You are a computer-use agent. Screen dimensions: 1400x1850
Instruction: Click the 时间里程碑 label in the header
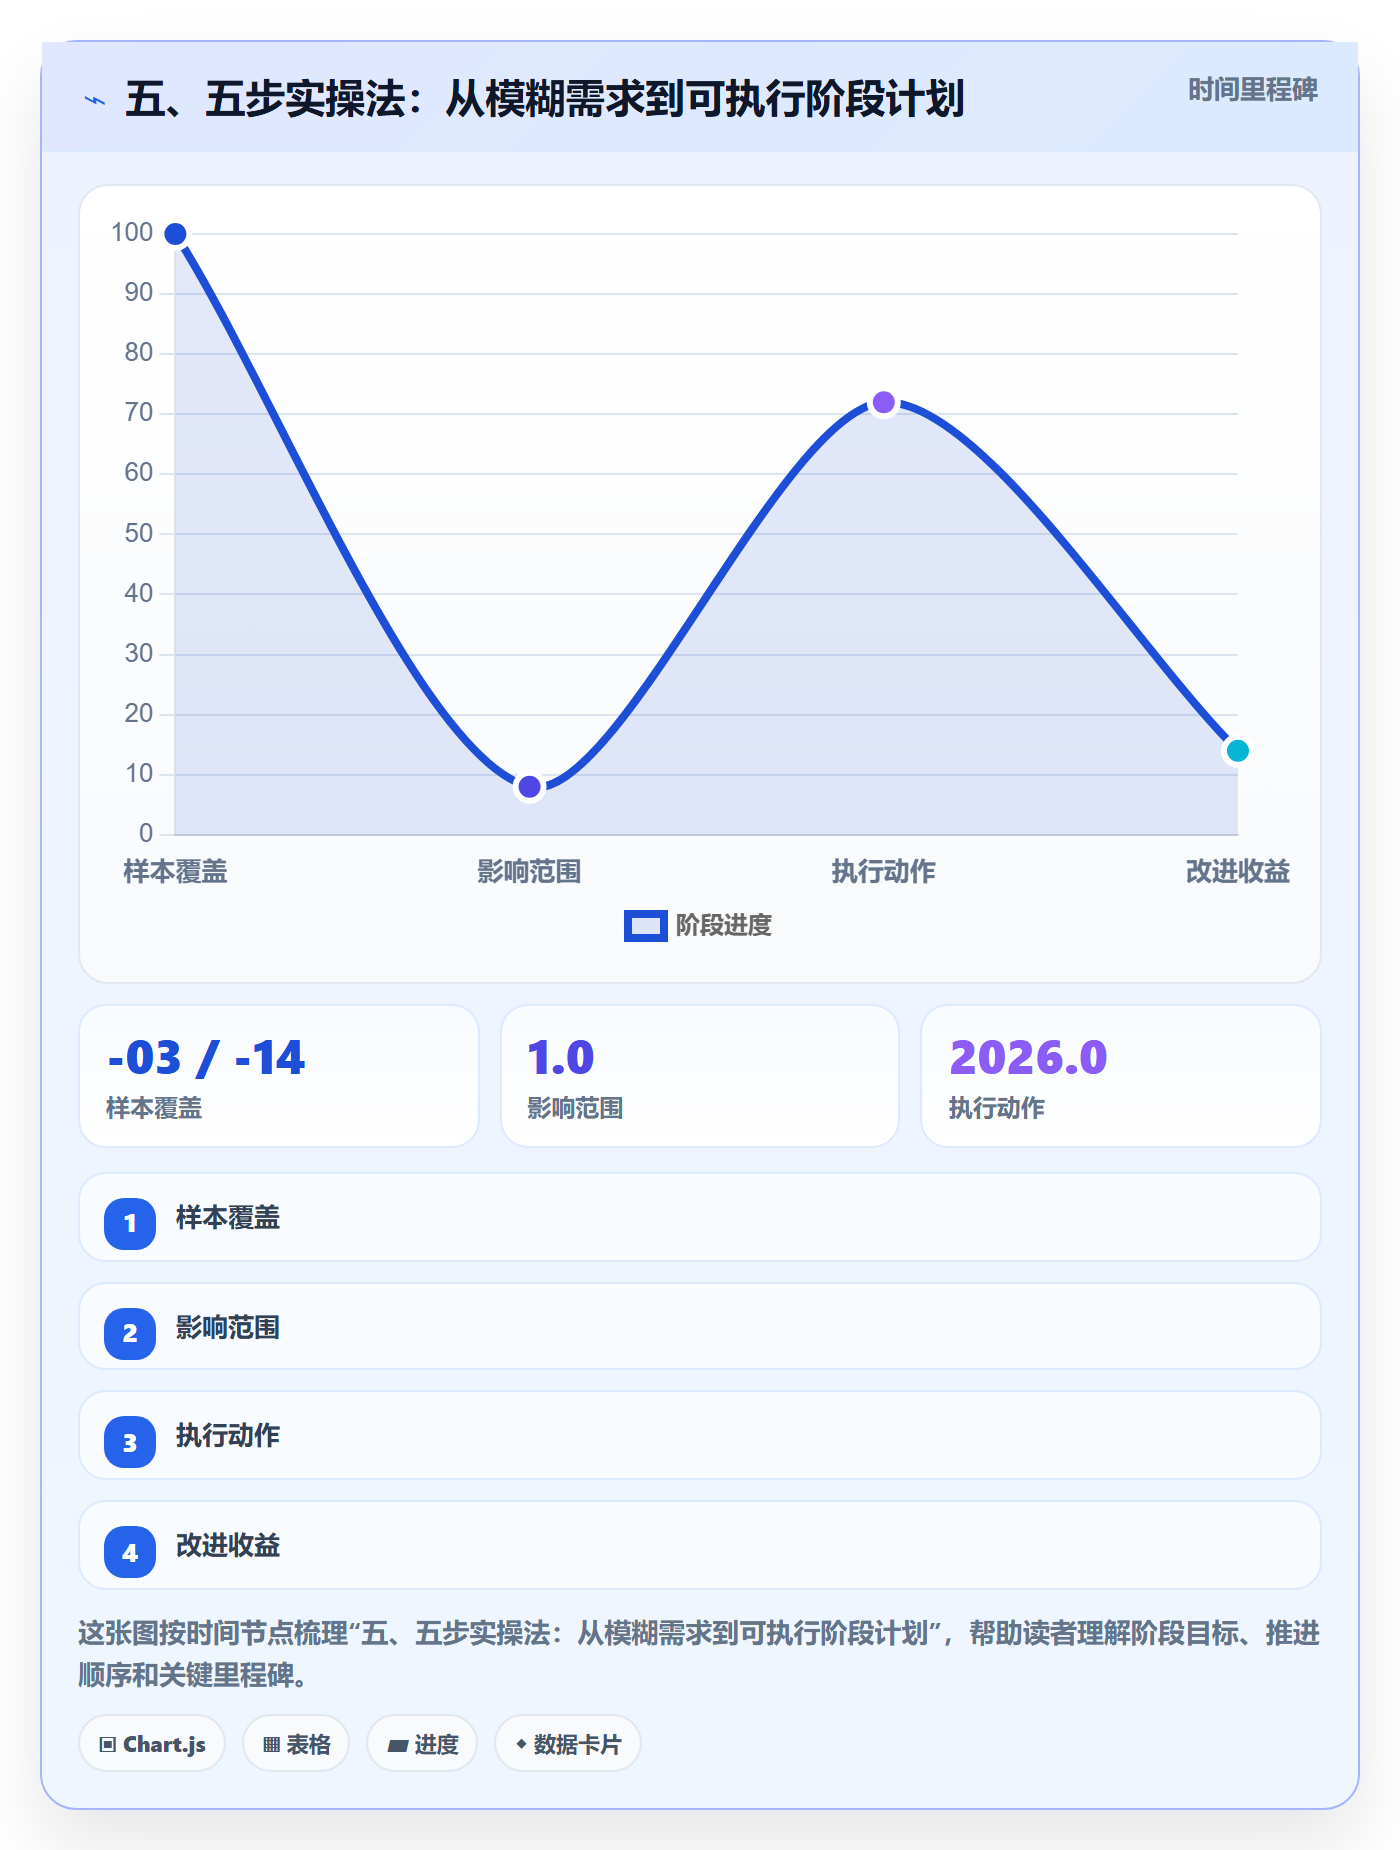[x=1253, y=90]
